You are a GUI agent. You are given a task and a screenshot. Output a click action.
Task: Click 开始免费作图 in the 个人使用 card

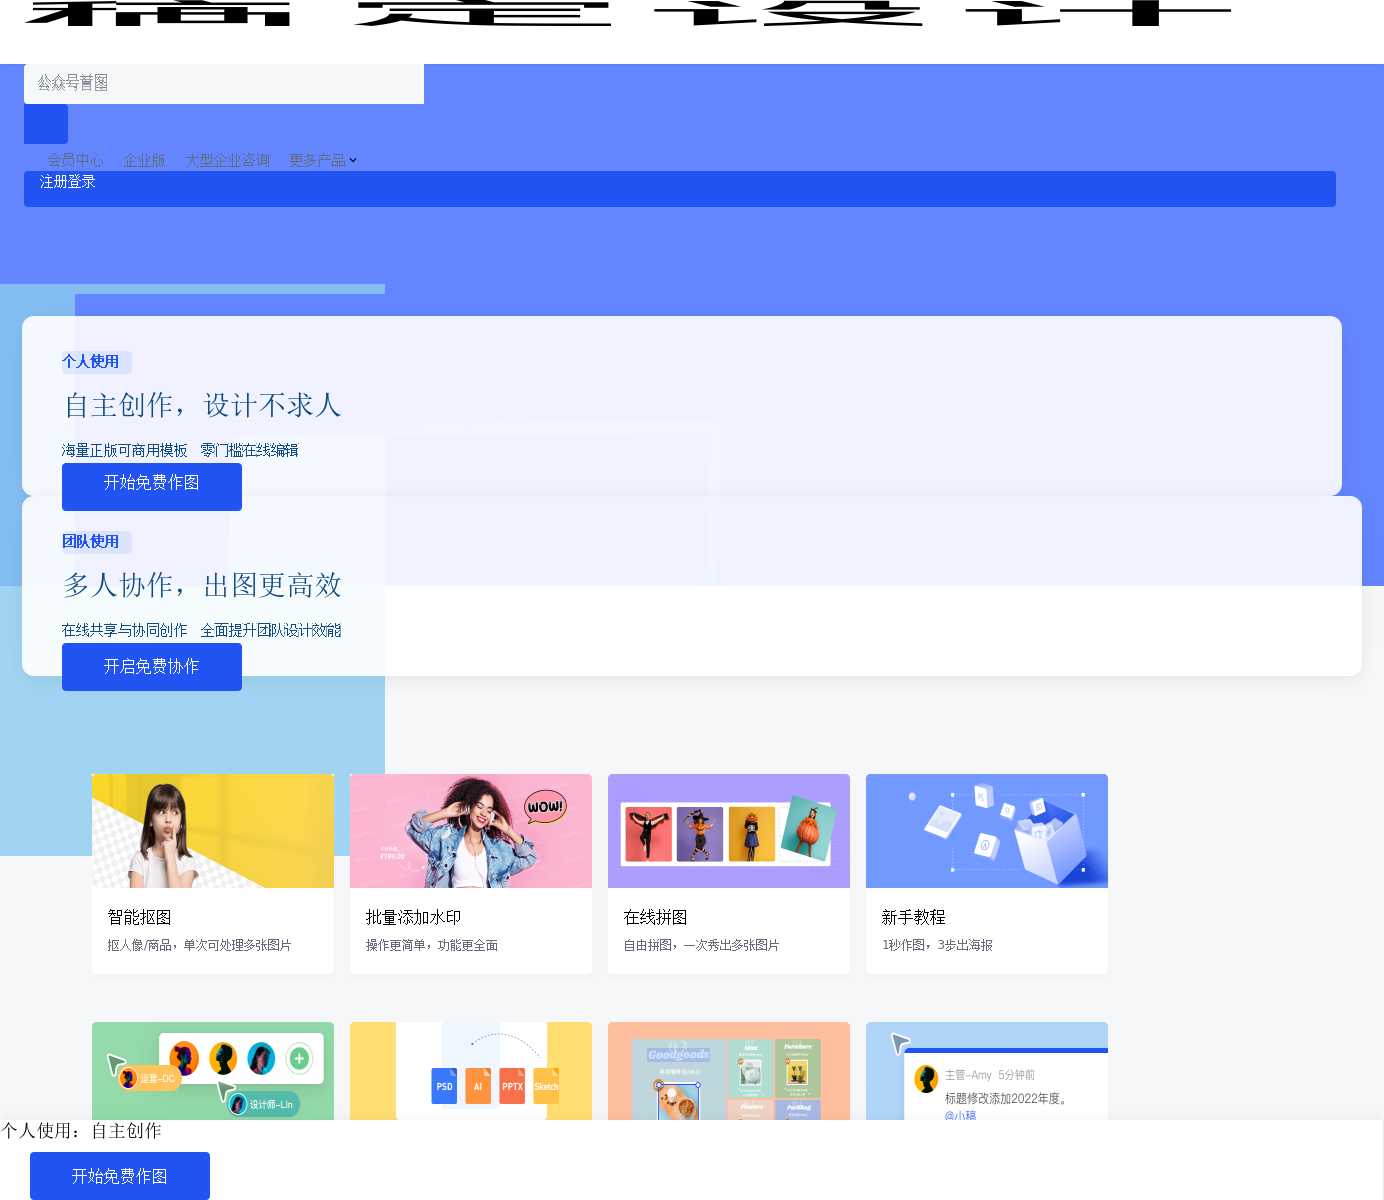pos(152,487)
